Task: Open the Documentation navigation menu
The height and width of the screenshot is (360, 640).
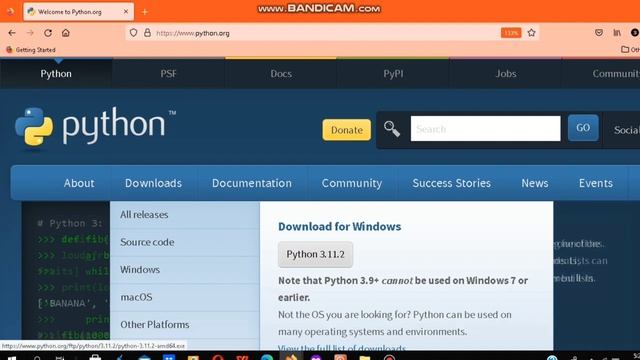Action: (x=251, y=183)
